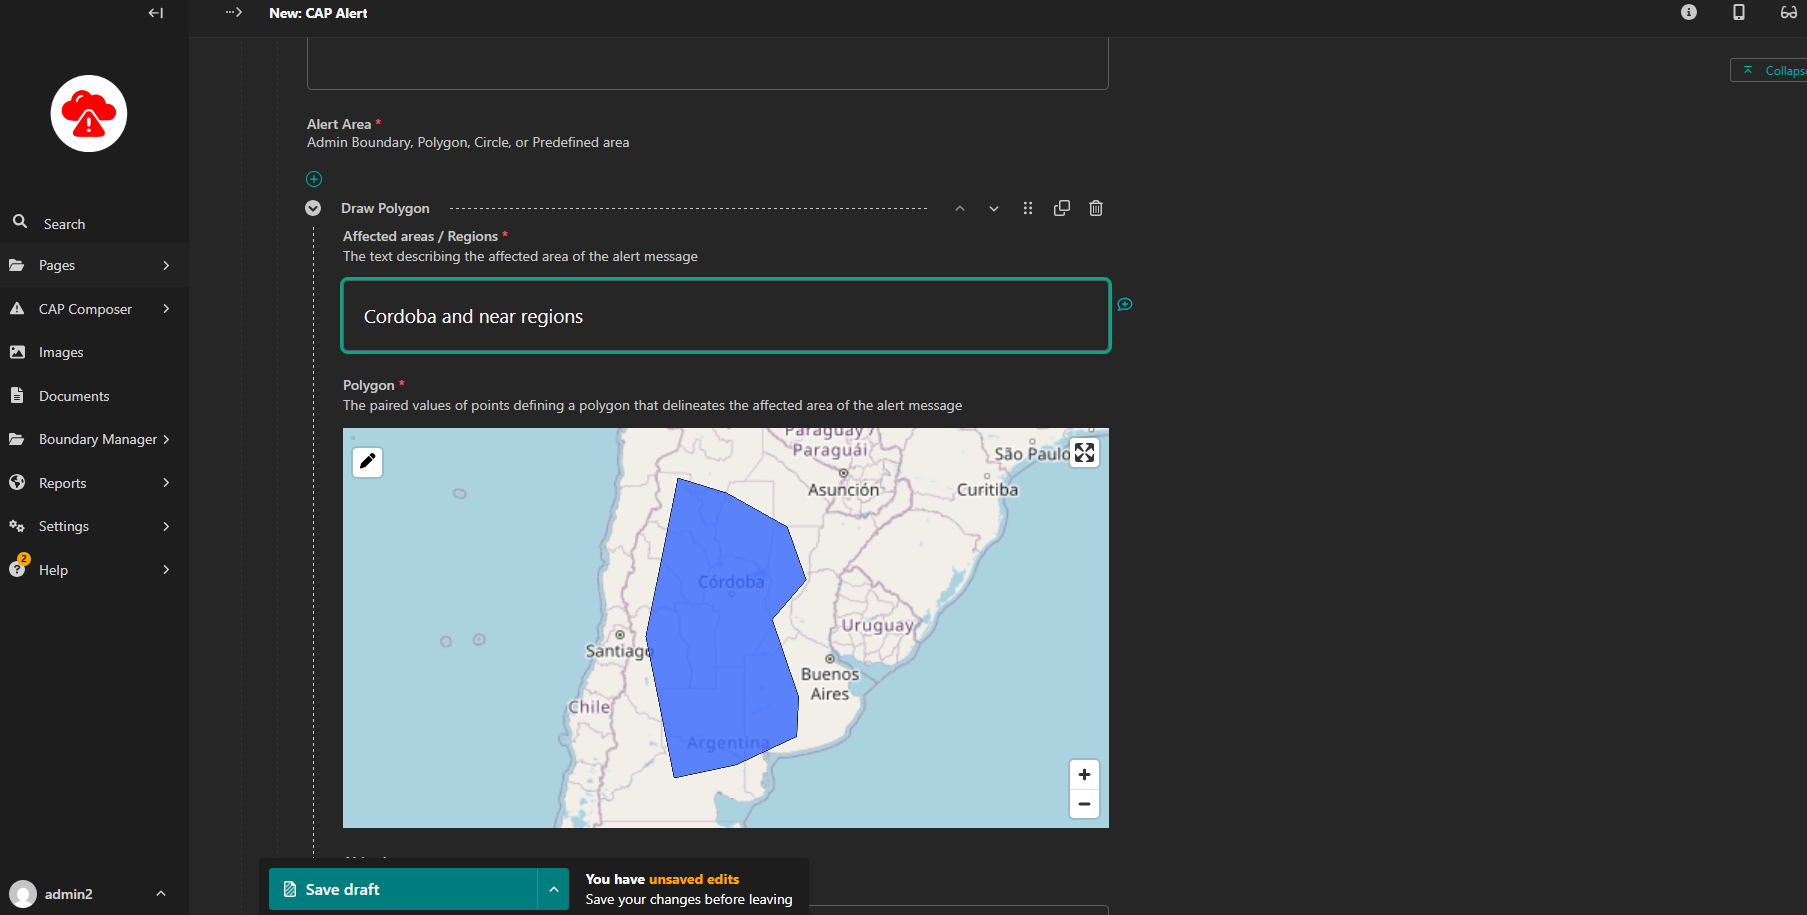Screen dimensions: 1807x915
Task: Click the New: CAP Alert header title
Action: (x=318, y=13)
